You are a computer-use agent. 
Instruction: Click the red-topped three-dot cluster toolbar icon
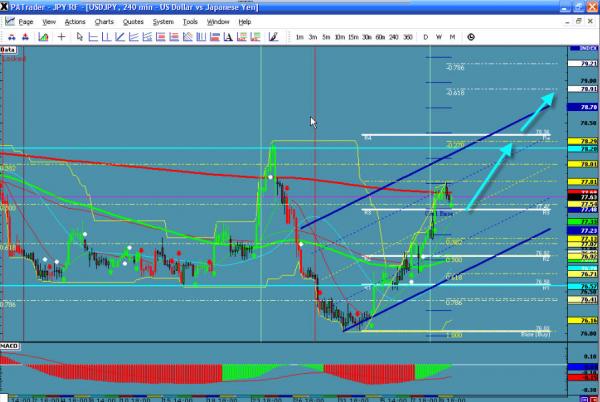25,37
